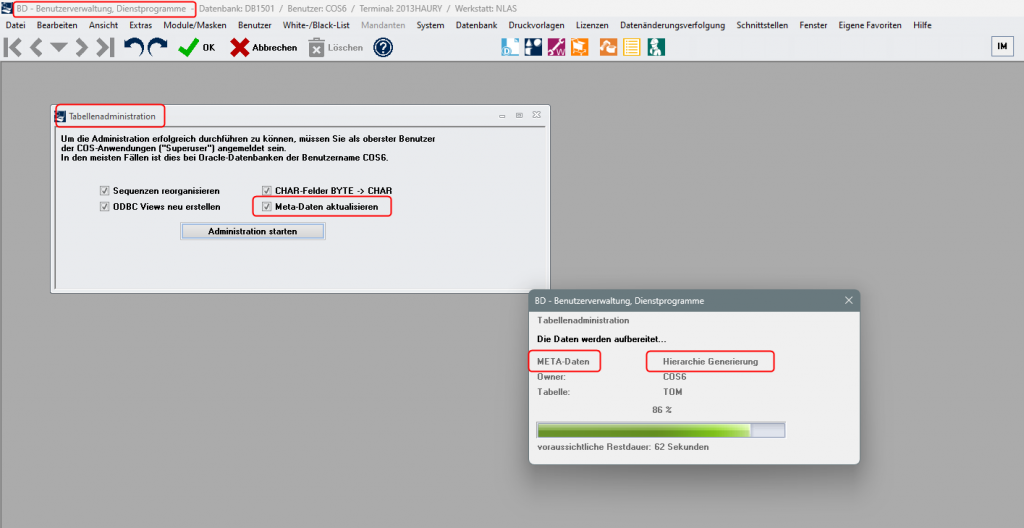Expand the downward triangle record dropdown
The width and height of the screenshot is (1024, 528).
(59, 47)
